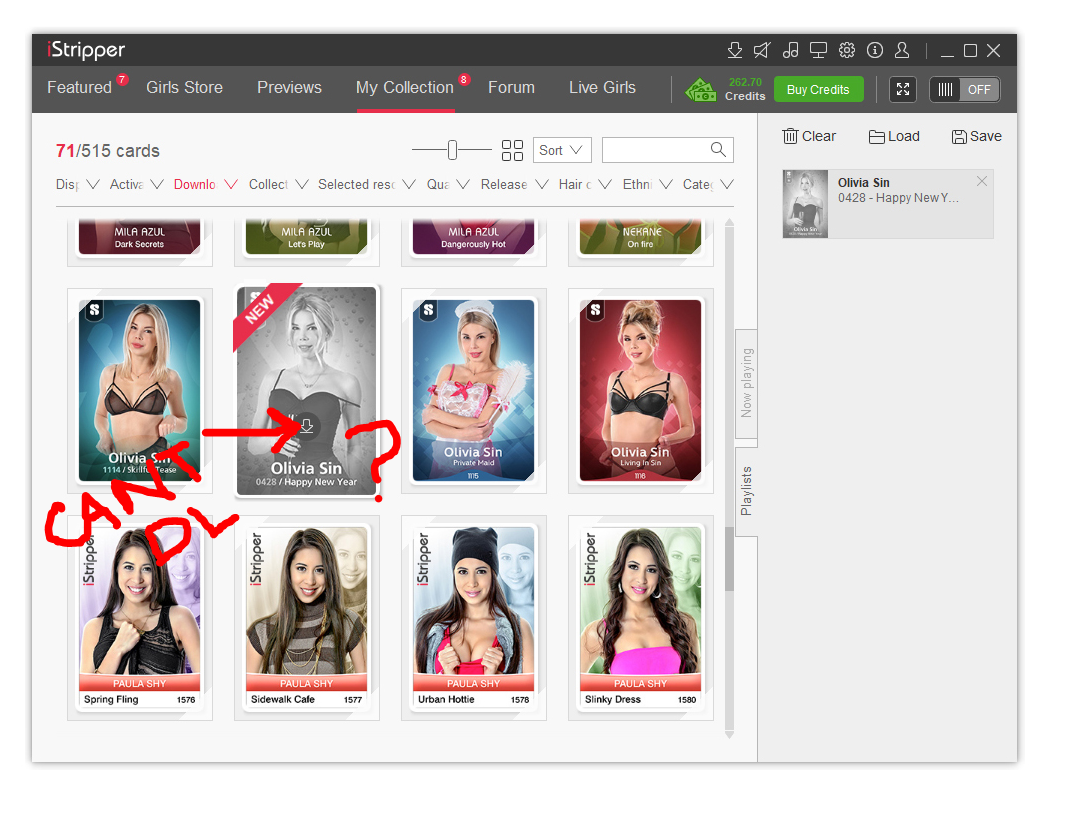Open the user account profile icon
Viewport: 1082px width, 815px height.
(x=902, y=51)
